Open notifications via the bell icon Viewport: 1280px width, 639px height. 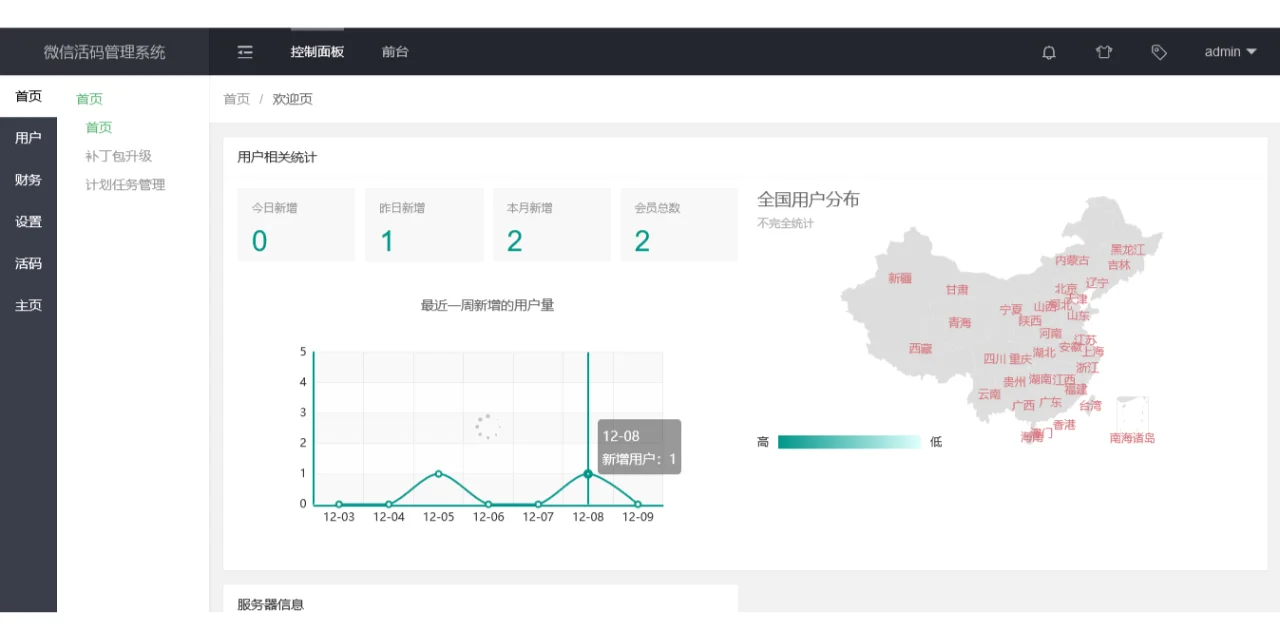1049,52
